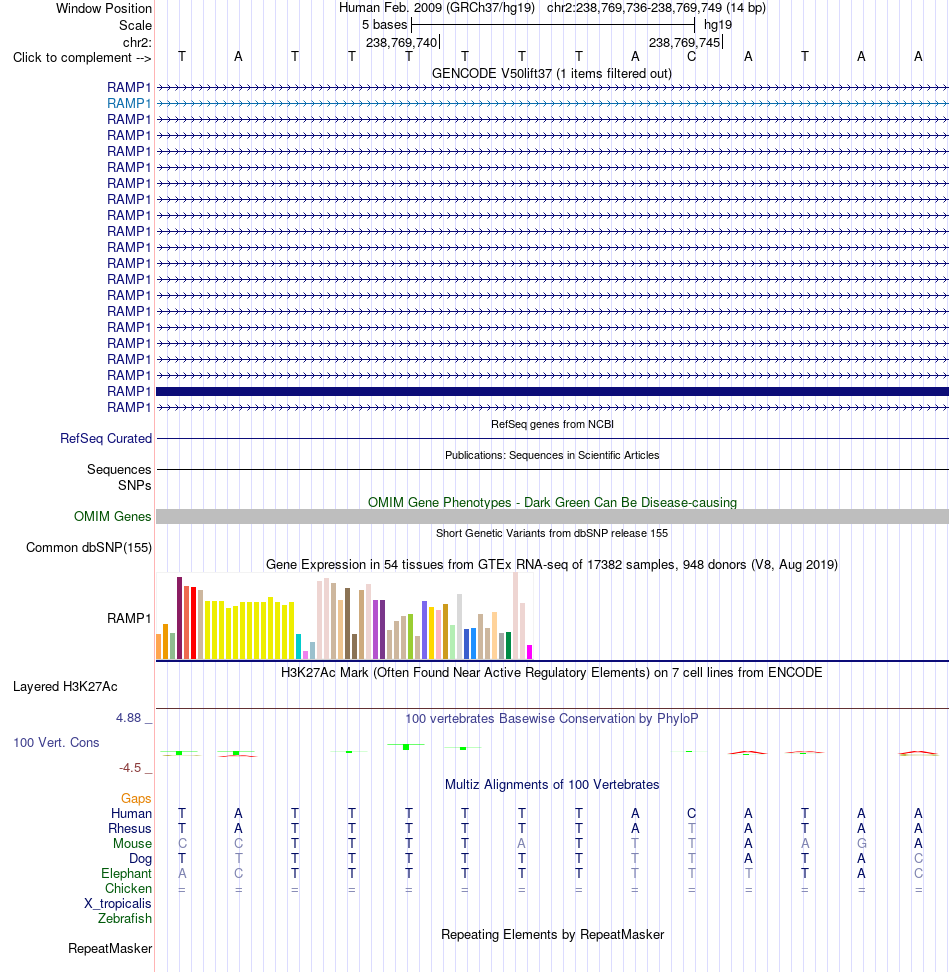Click the 'Human Feb. 2009 (GRCh37/hg19)' assembly text
This screenshot has width=950, height=972.
[437, 8]
